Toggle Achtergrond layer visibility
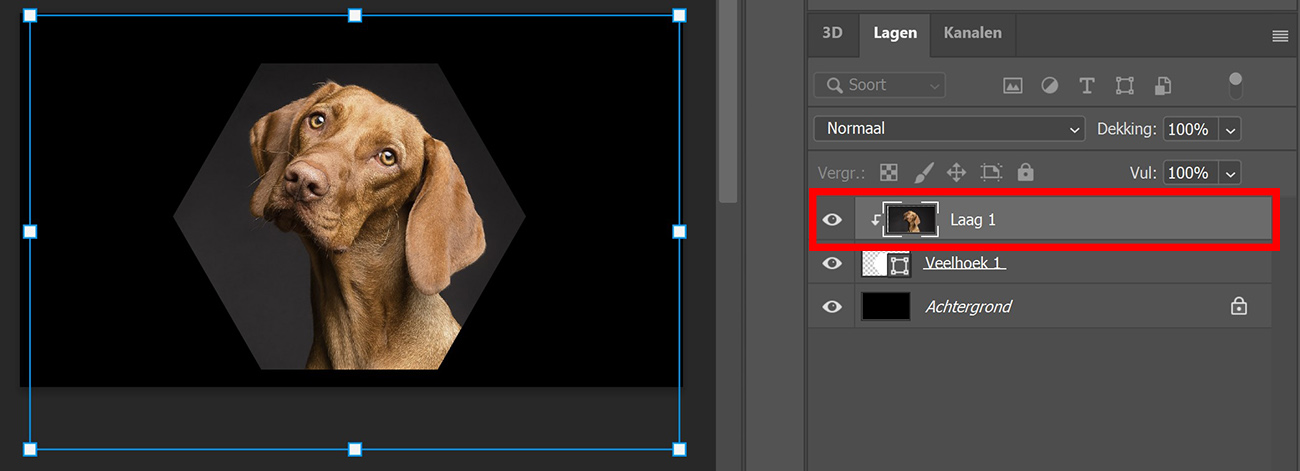The width and height of the screenshot is (1300, 471). pos(832,307)
